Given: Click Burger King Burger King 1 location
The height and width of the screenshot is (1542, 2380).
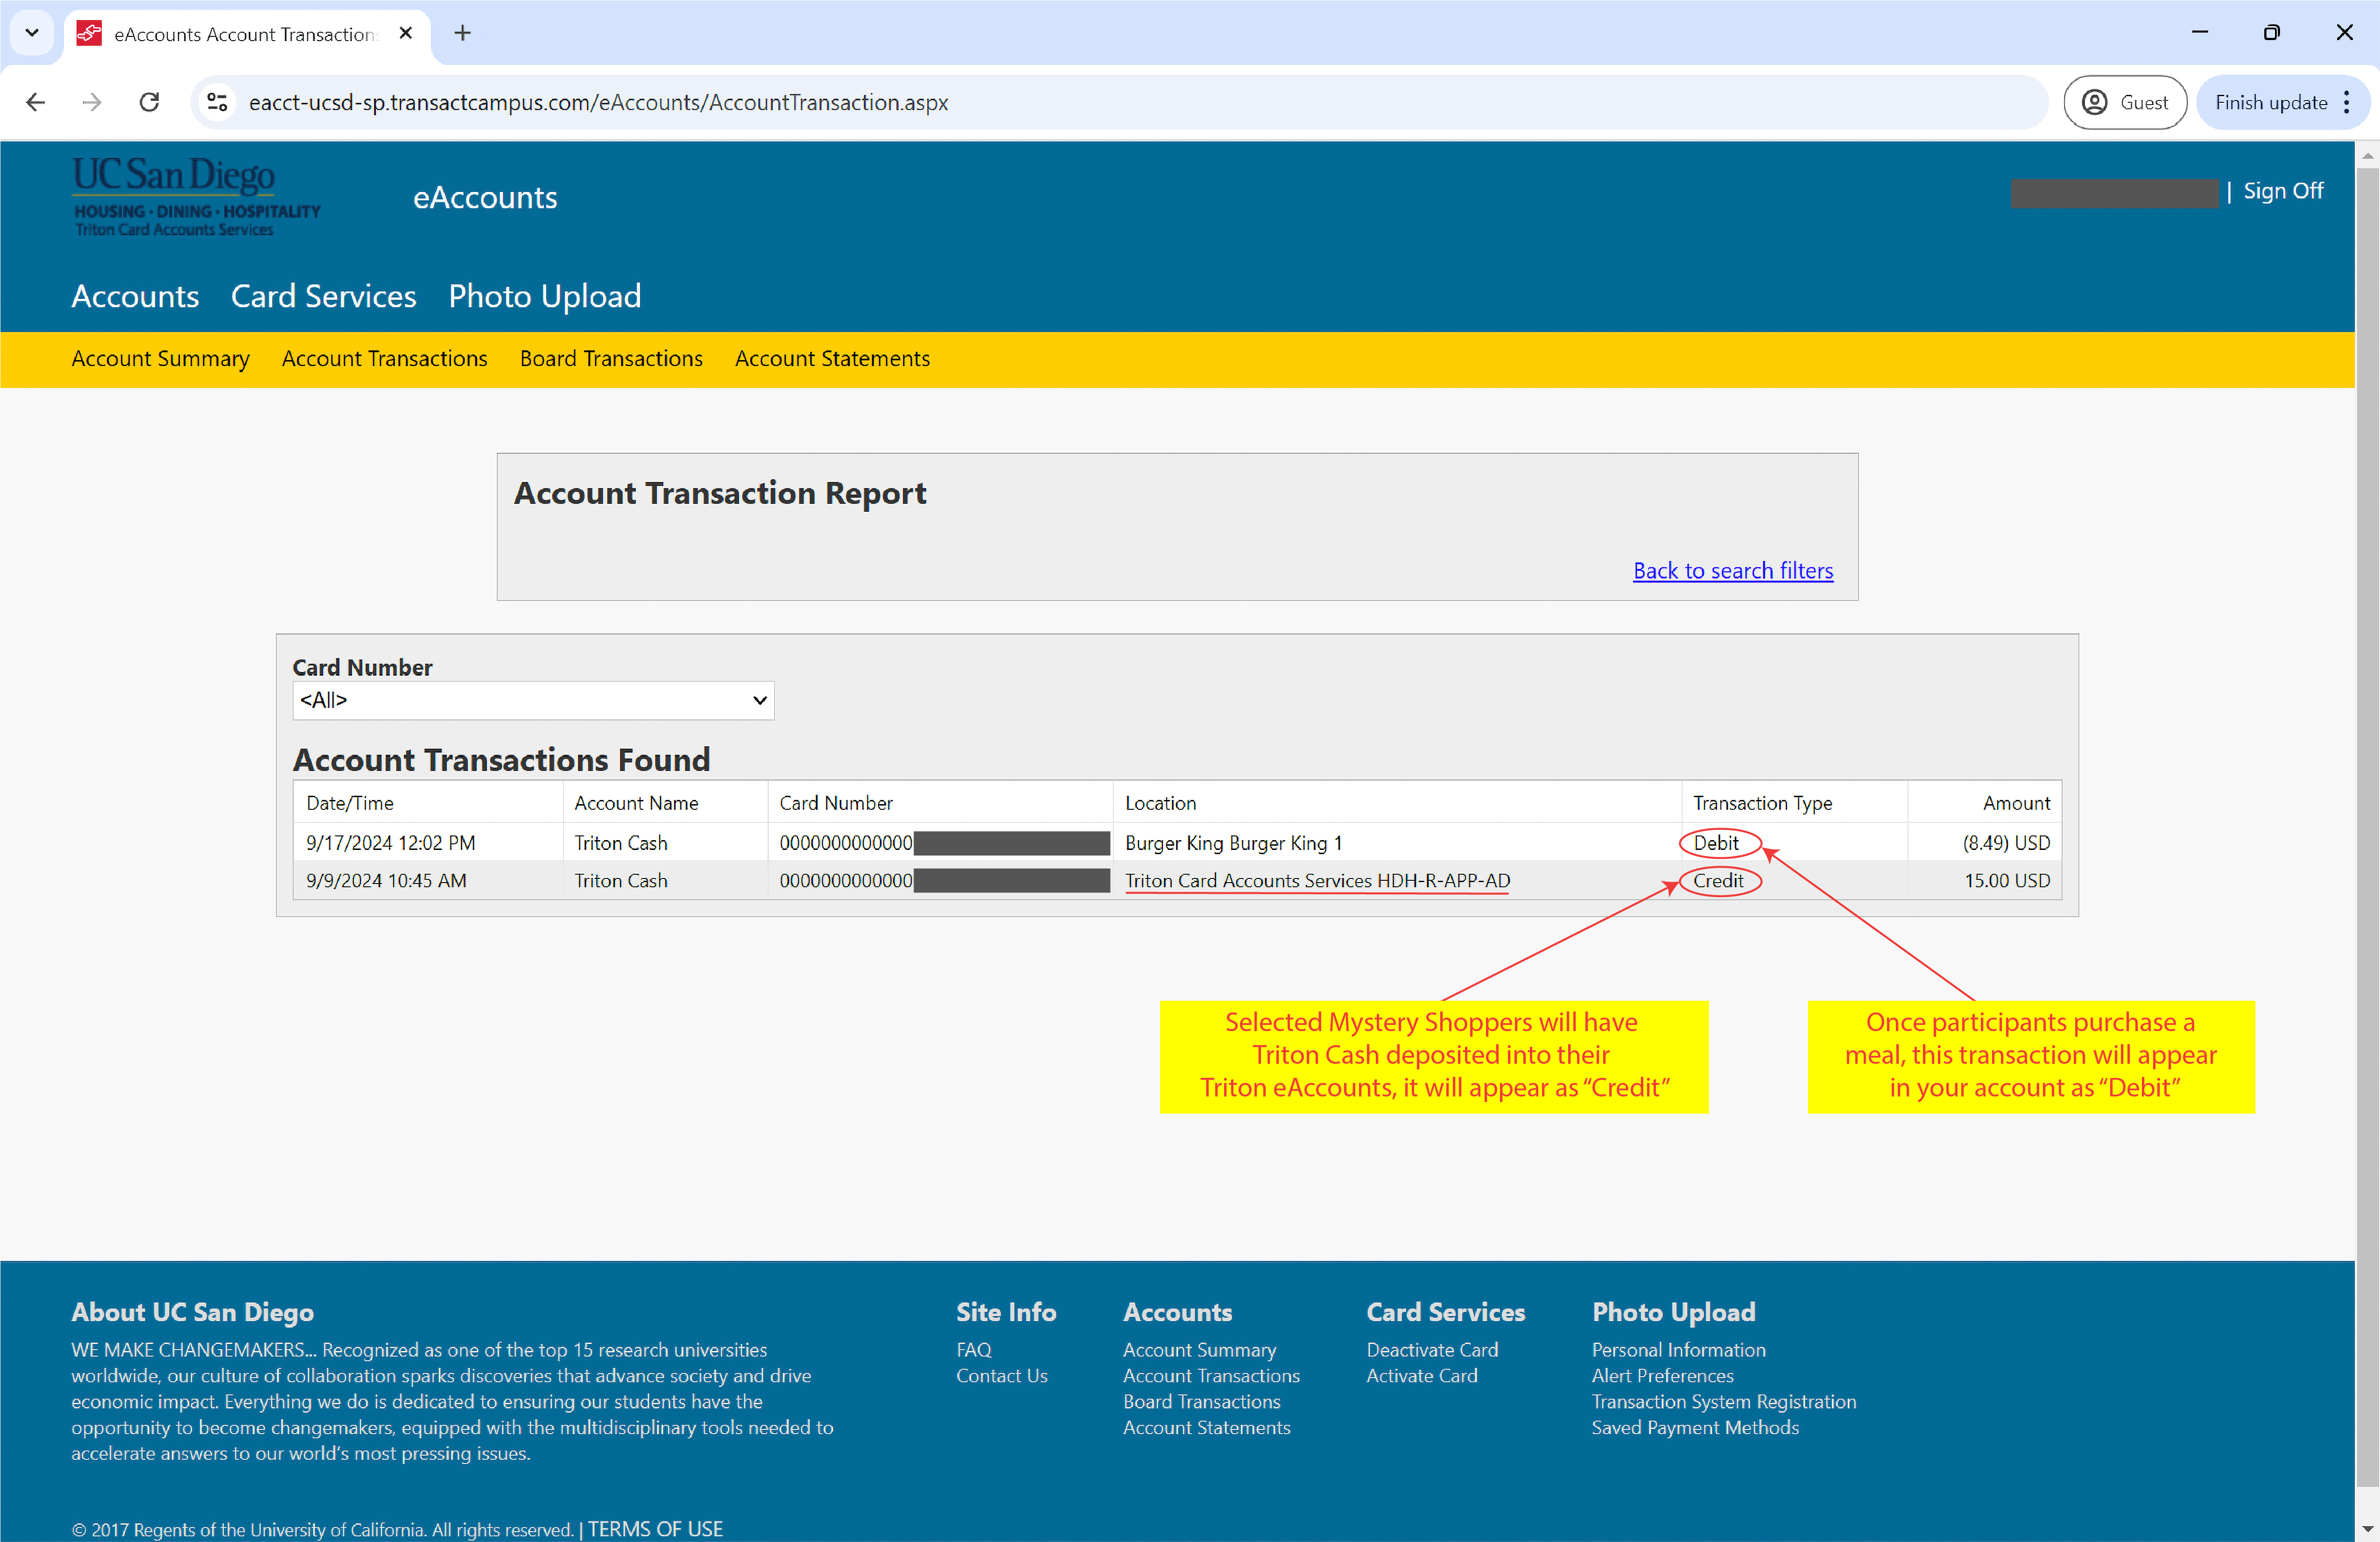Looking at the screenshot, I should (x=1233, y=843).
